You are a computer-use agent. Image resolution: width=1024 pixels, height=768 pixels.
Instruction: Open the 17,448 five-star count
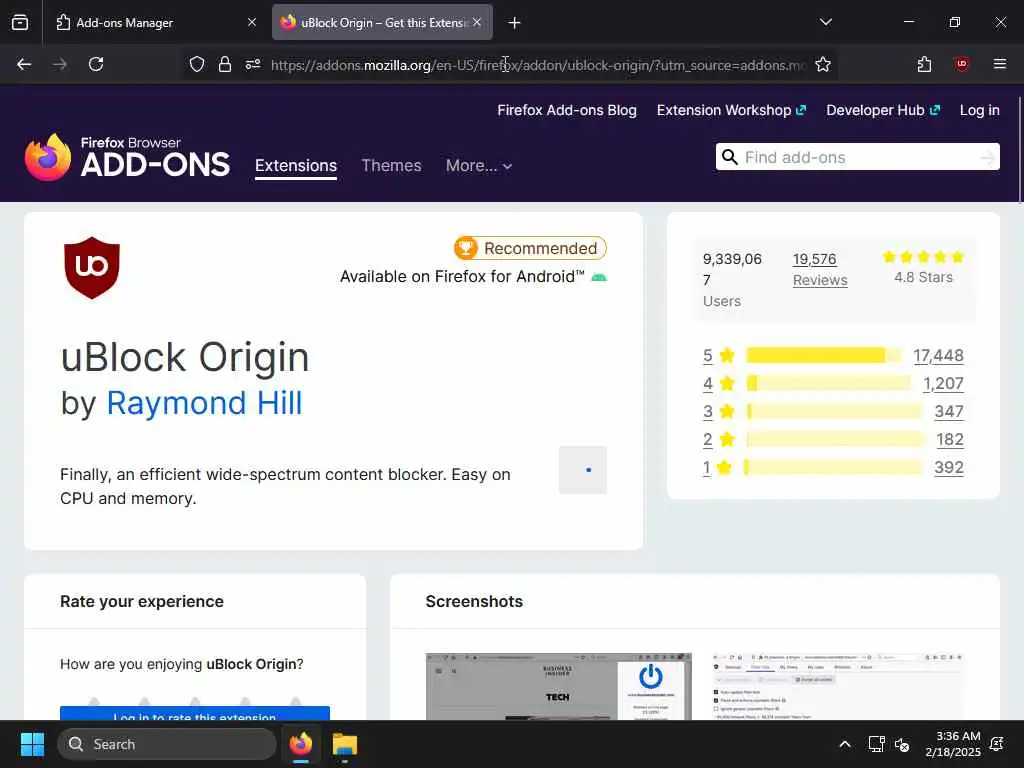point(938,356)
